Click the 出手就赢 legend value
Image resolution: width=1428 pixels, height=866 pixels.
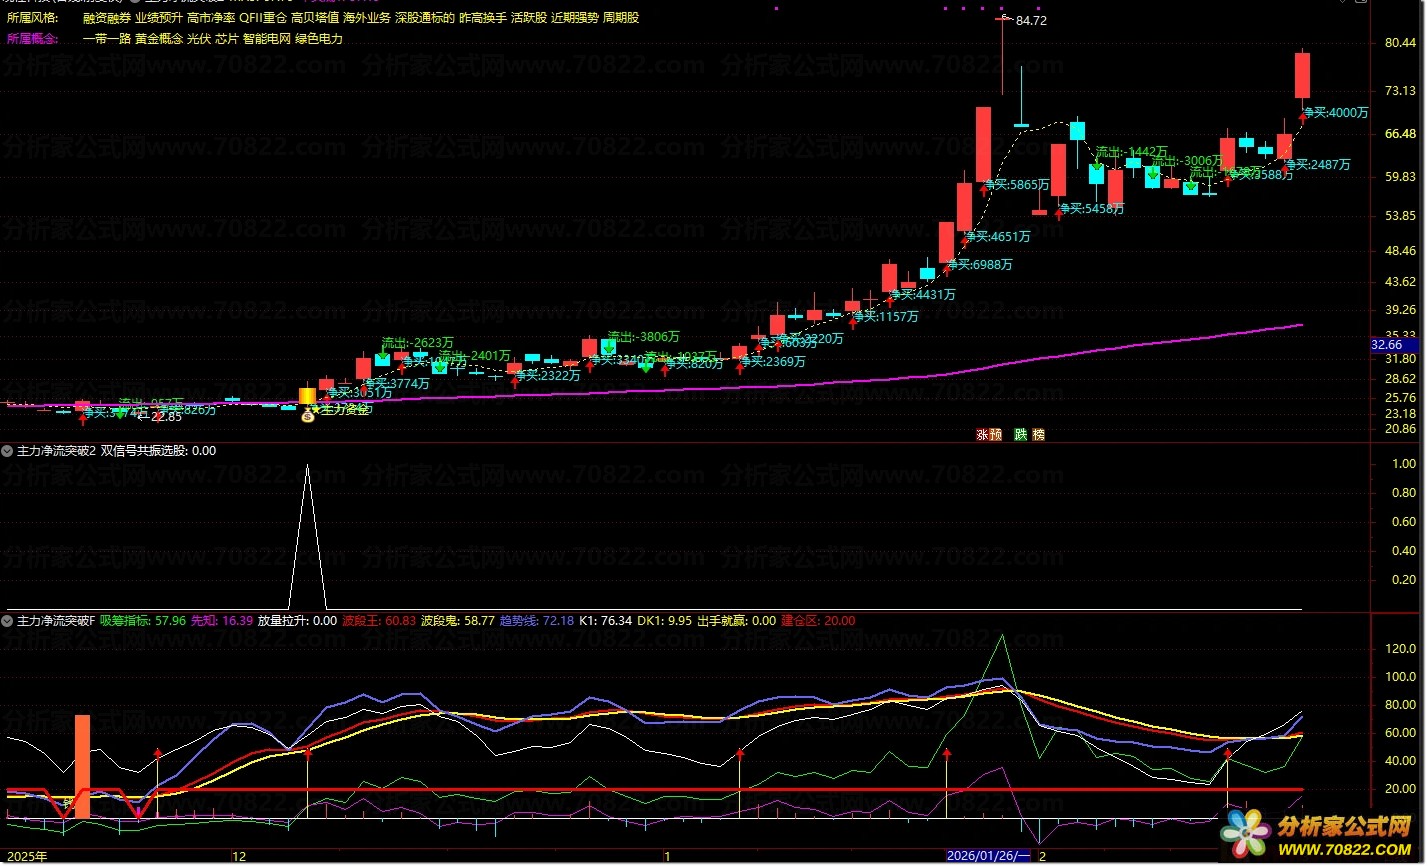tap(736, 621)
